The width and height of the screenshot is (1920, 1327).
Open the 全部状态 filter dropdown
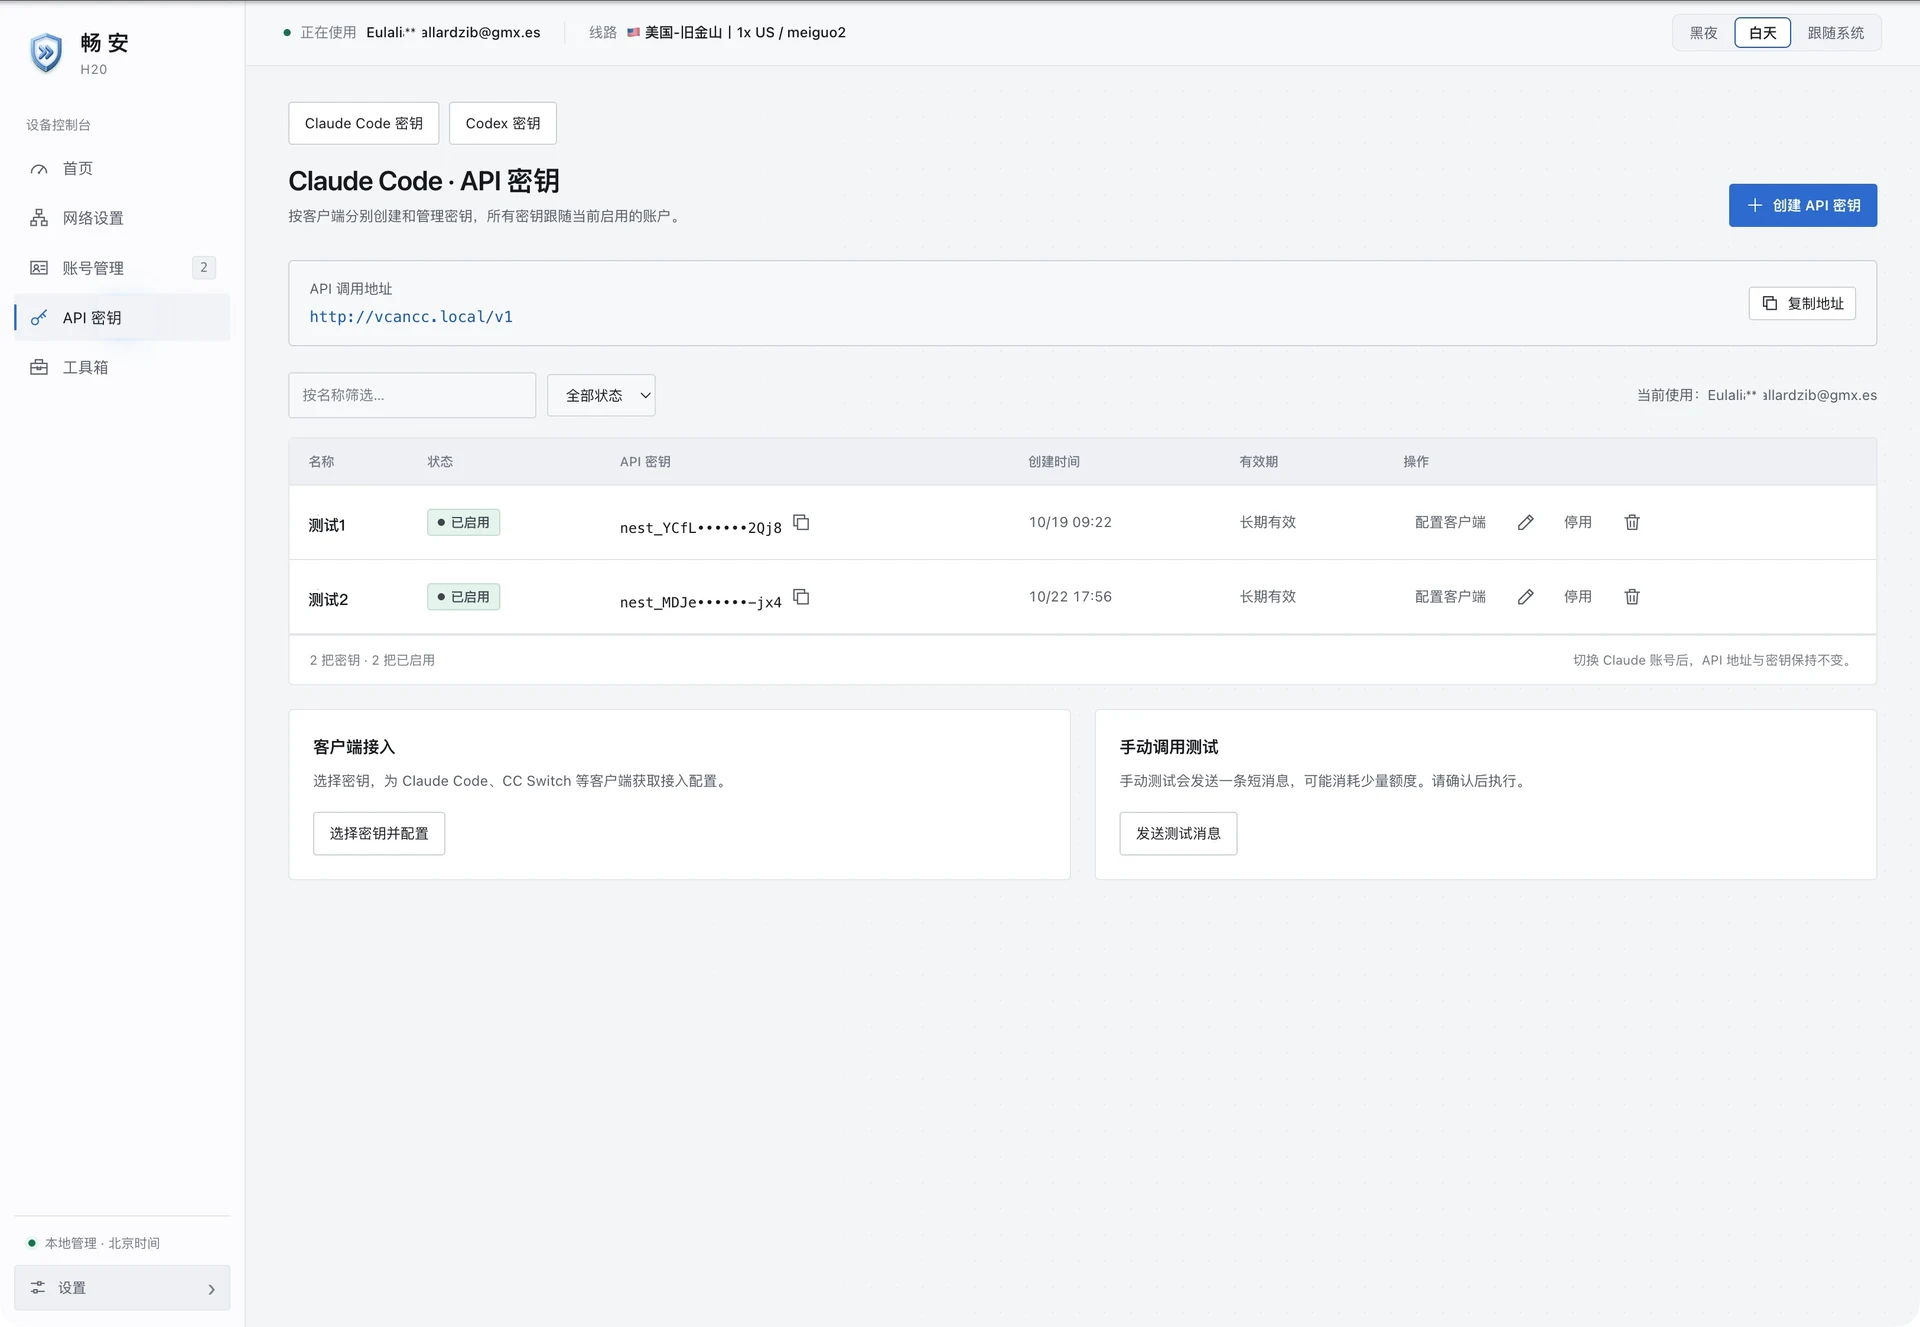pyautogui.click(x=601, y=395)
